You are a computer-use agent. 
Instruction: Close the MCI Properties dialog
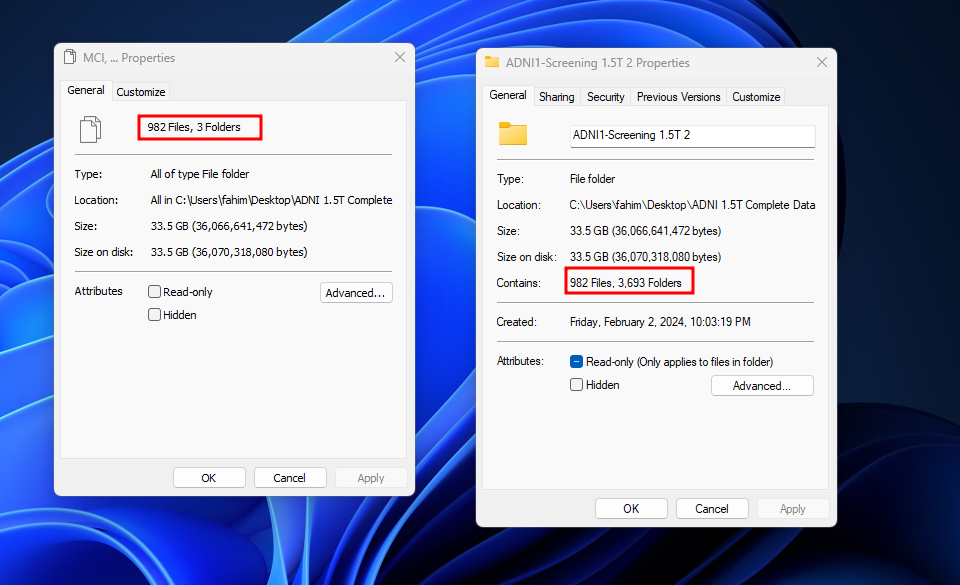click(400, 58)
